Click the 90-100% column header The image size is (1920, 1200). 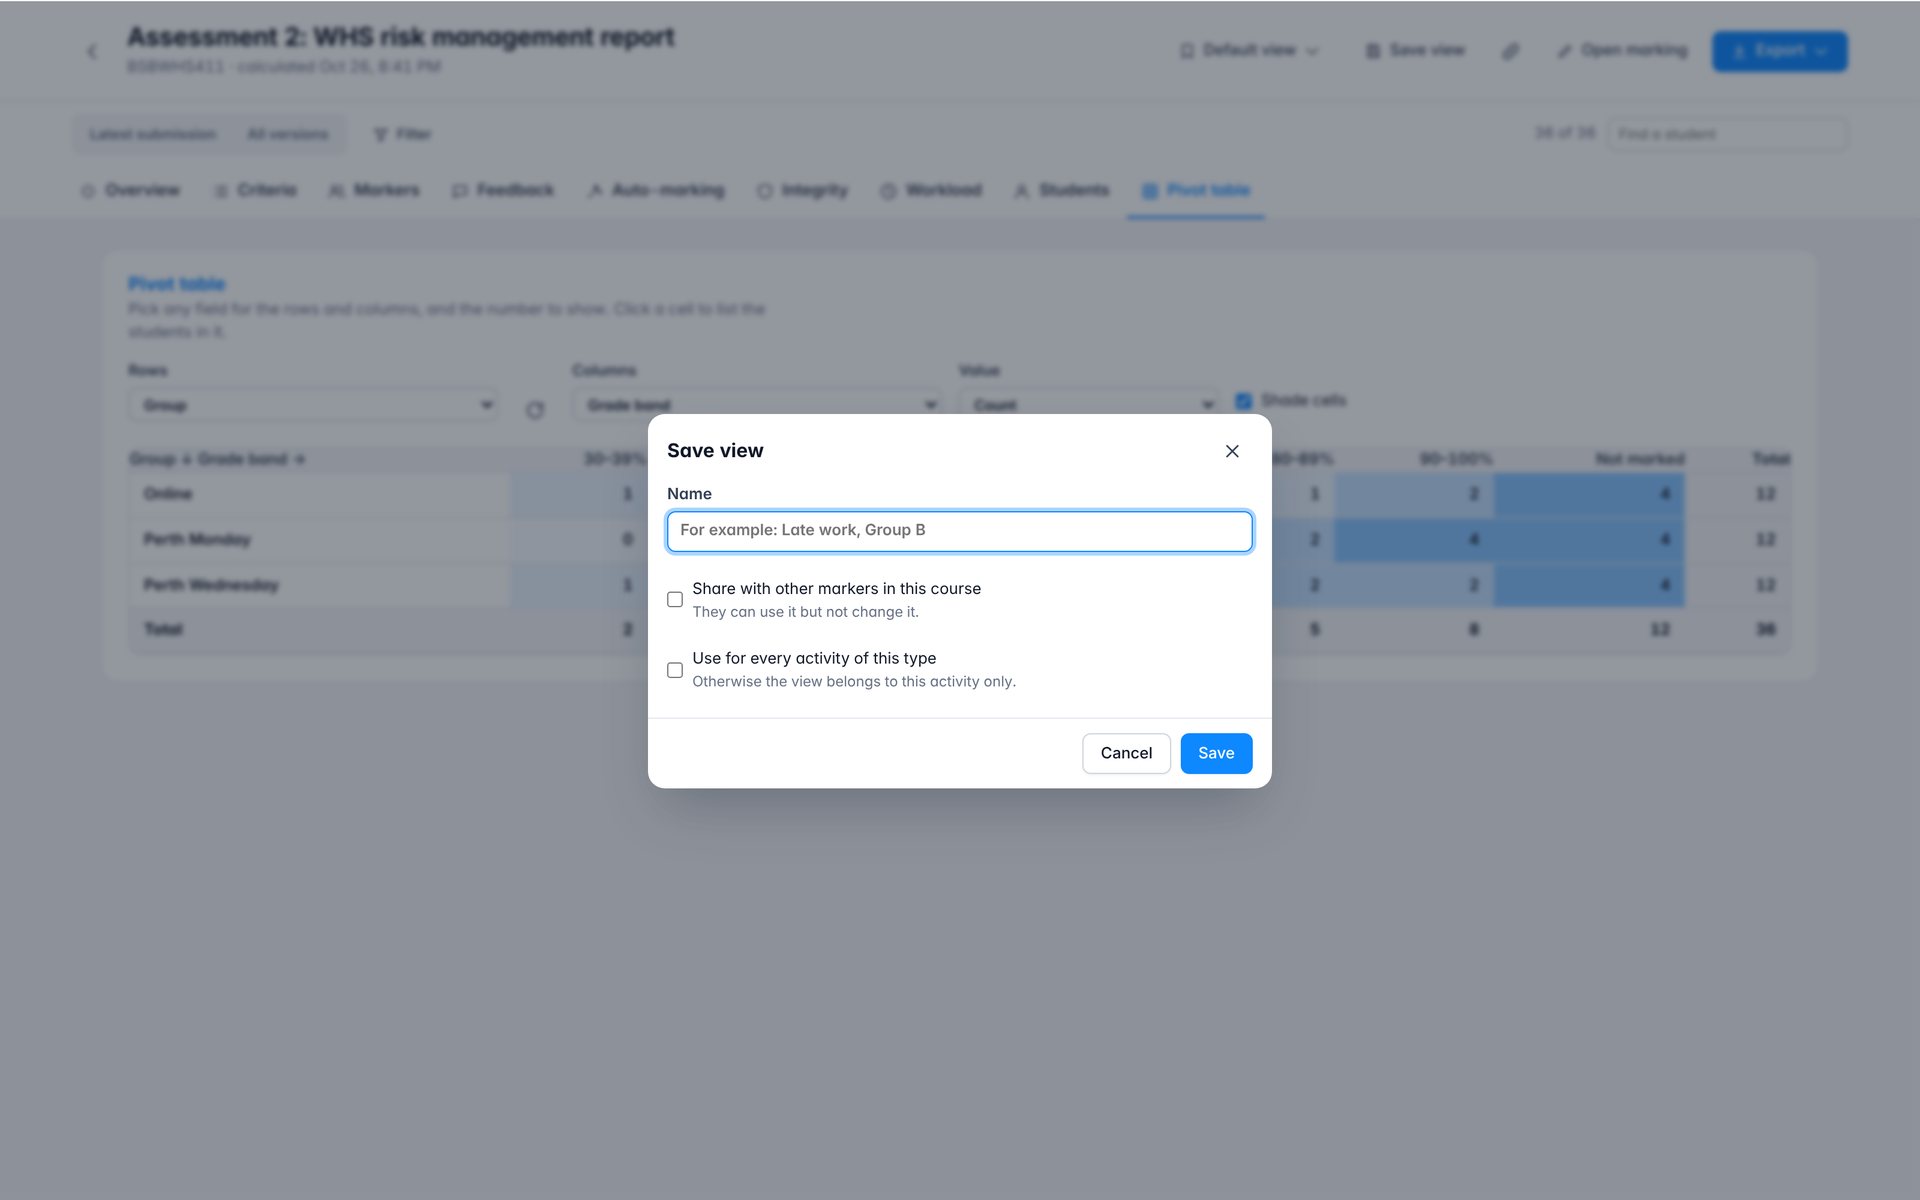1456,459
